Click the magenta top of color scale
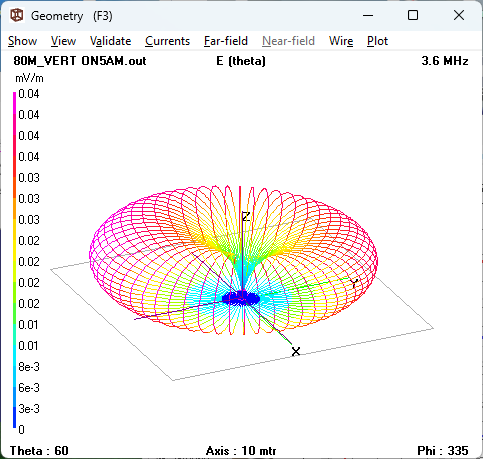This screenshot has height=459, width=483. click(x=14, y=97)
